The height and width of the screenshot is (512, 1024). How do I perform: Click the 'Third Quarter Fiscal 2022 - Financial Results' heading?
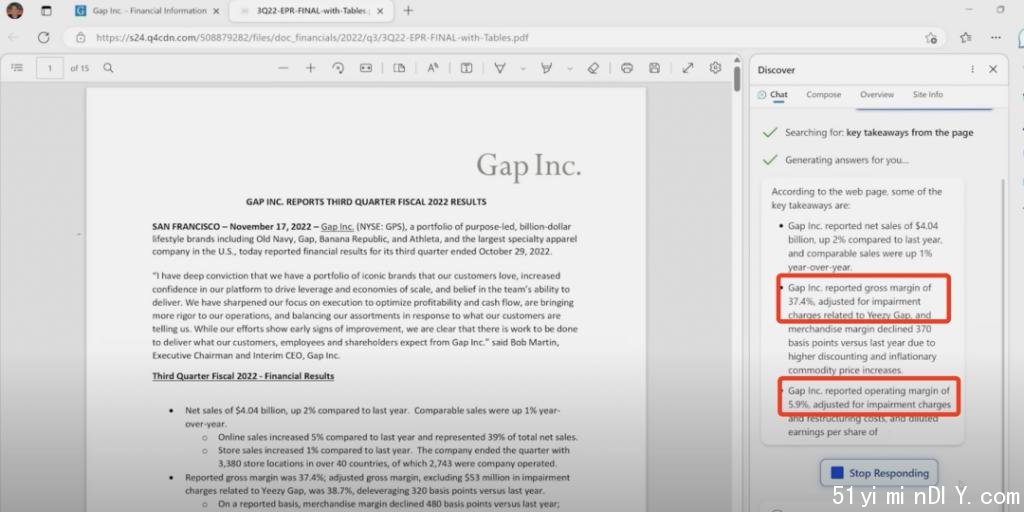tap(243, 376)
